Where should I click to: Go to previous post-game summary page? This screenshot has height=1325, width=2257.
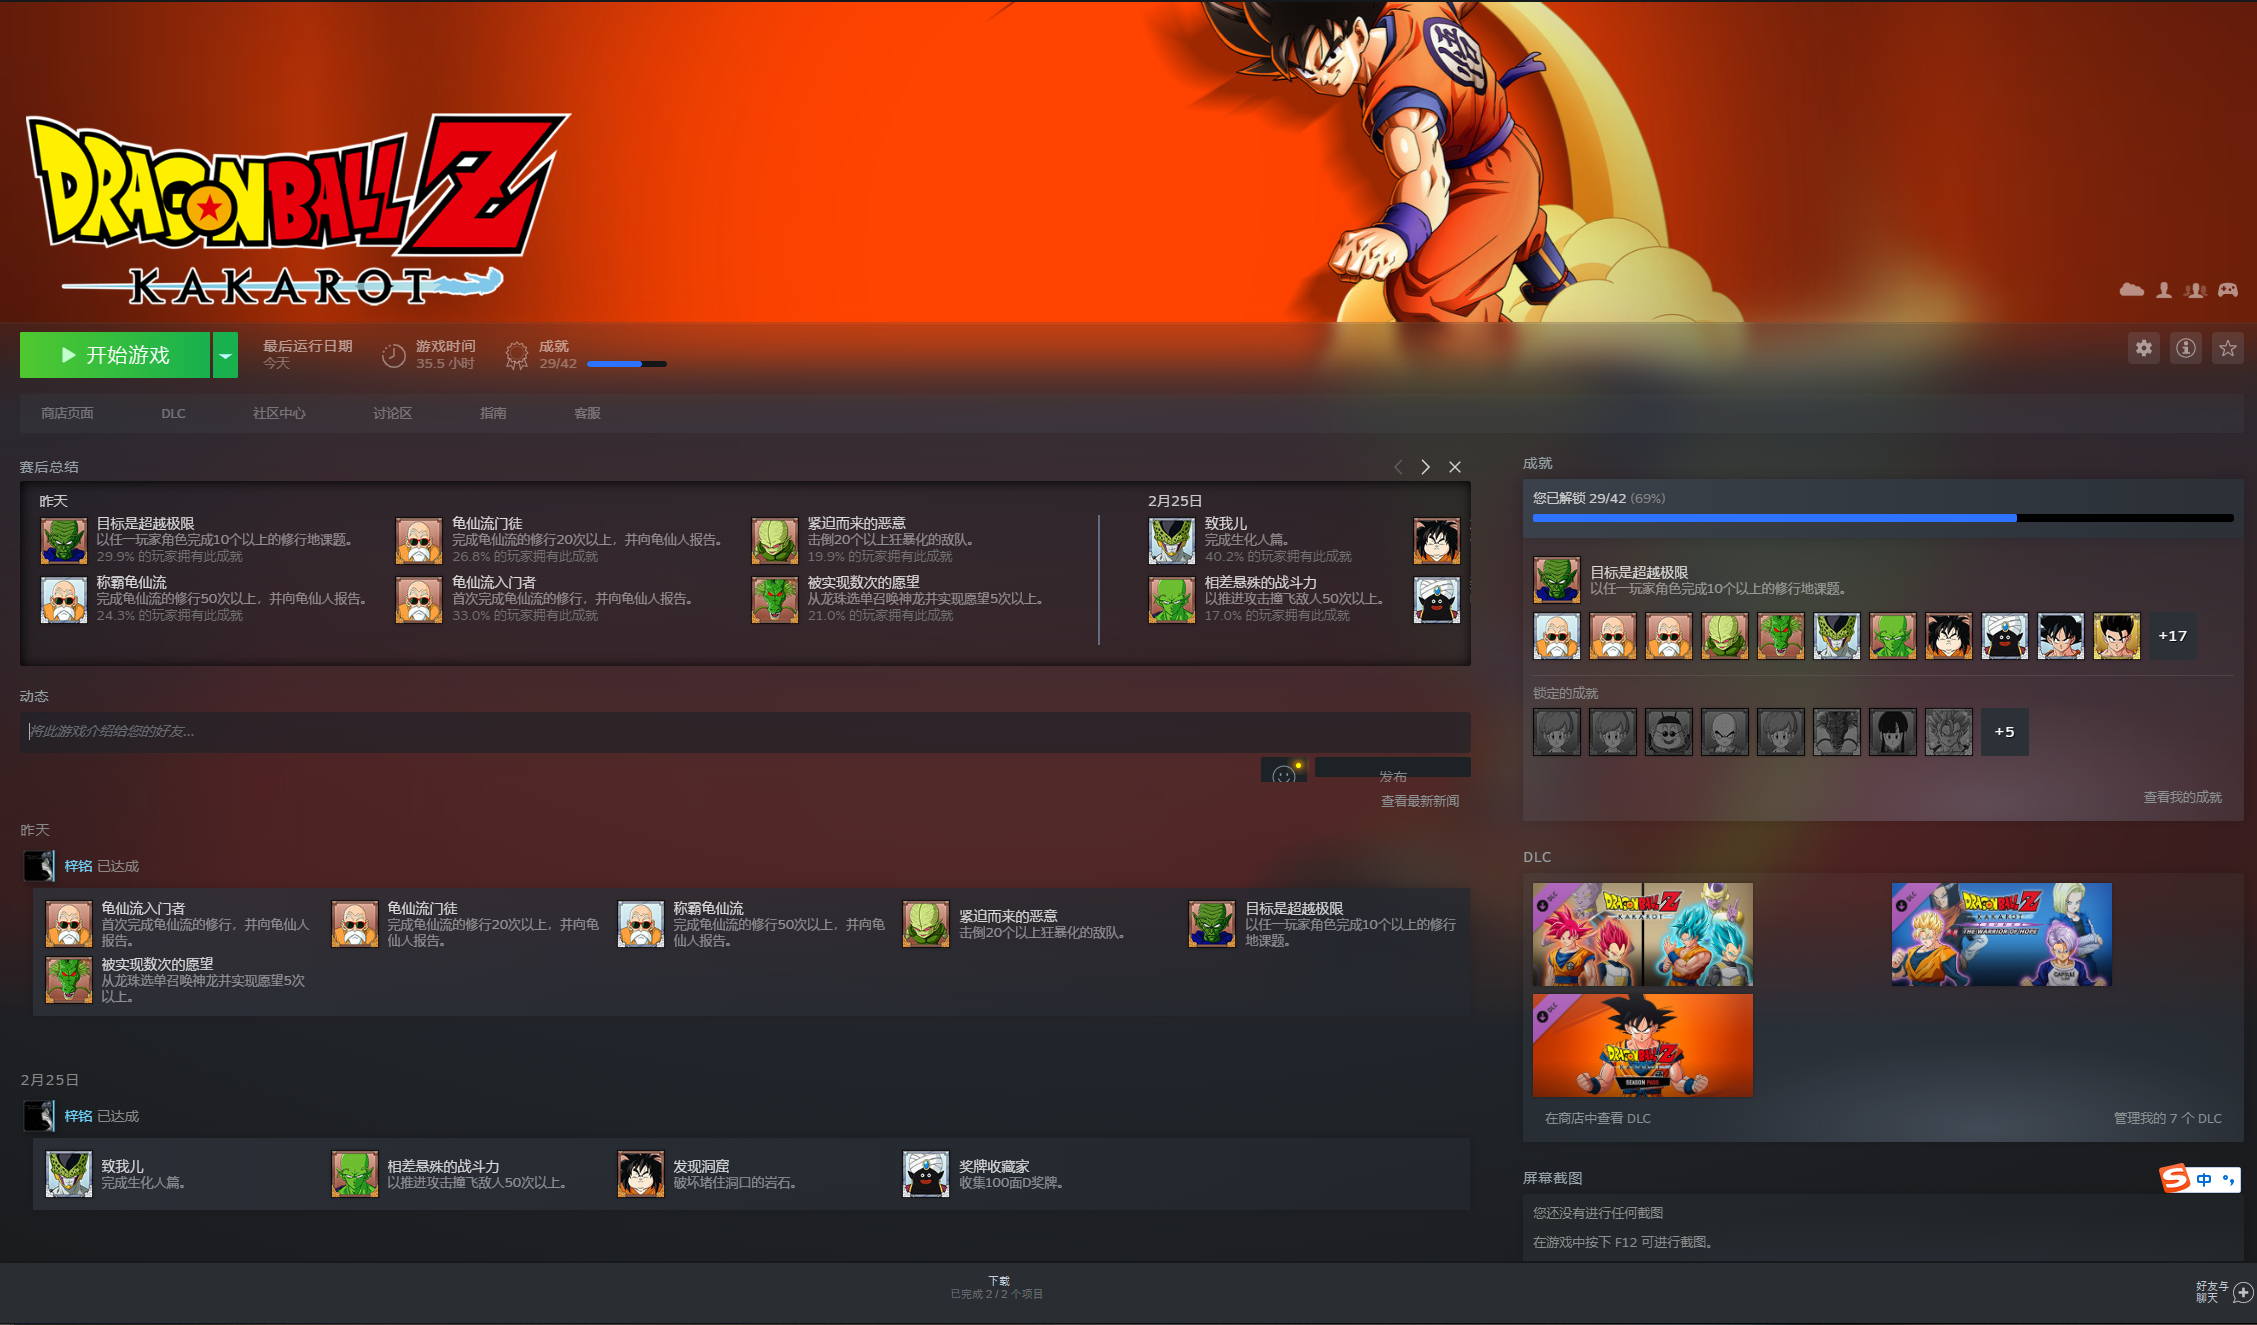(1398, 467)
